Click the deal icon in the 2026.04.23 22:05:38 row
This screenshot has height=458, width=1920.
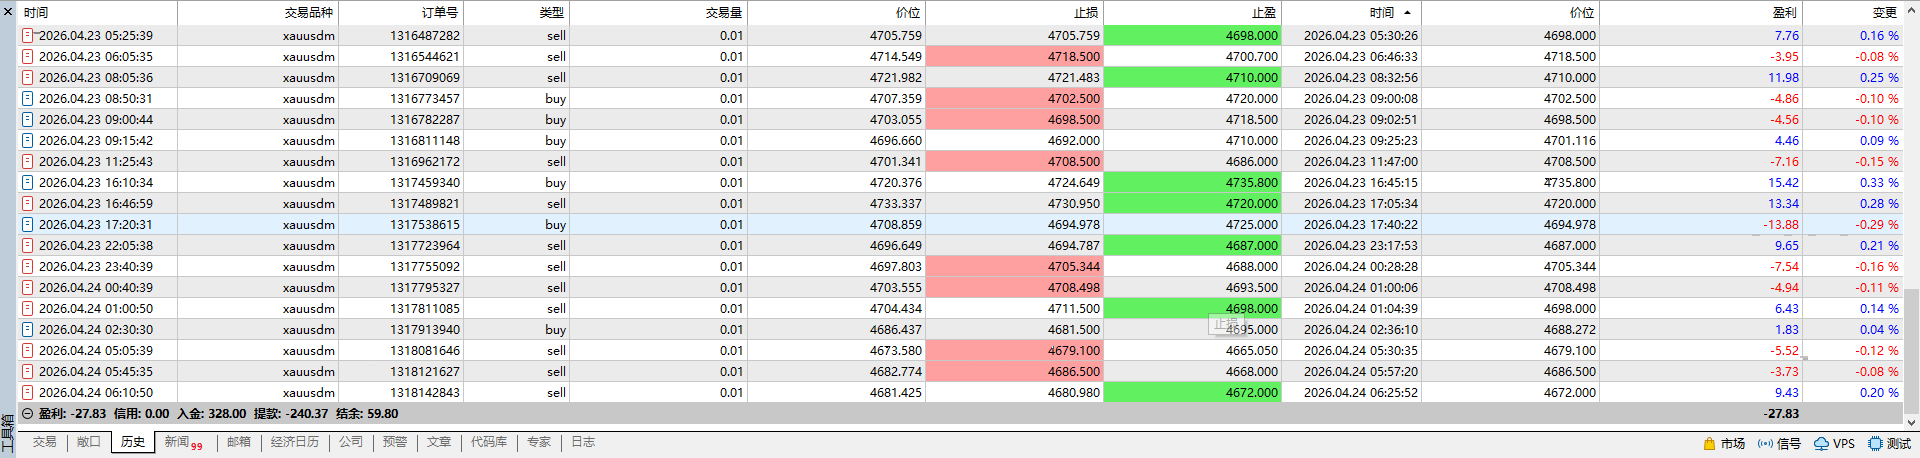point(28,246)
